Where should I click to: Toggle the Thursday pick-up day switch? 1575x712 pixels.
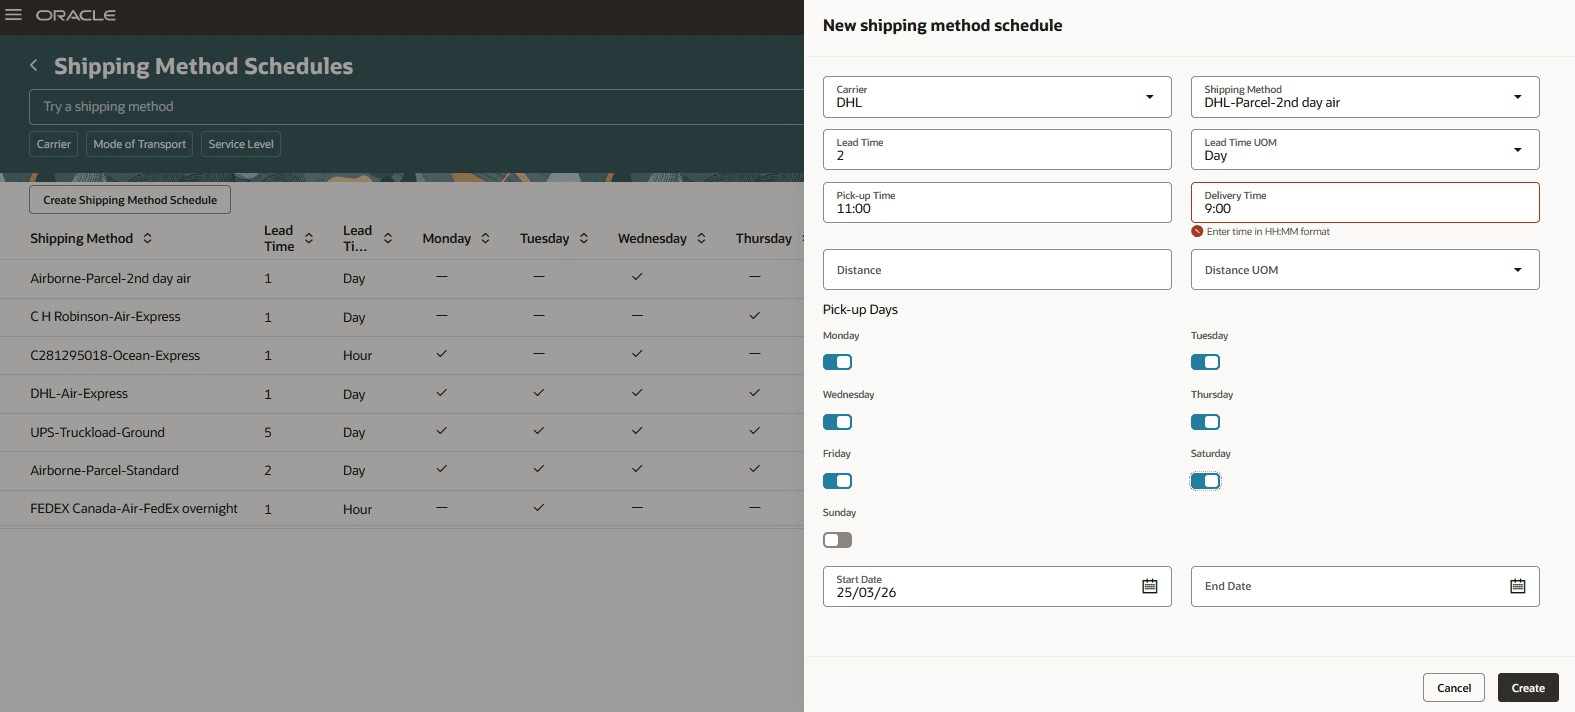click(1205, 422)
